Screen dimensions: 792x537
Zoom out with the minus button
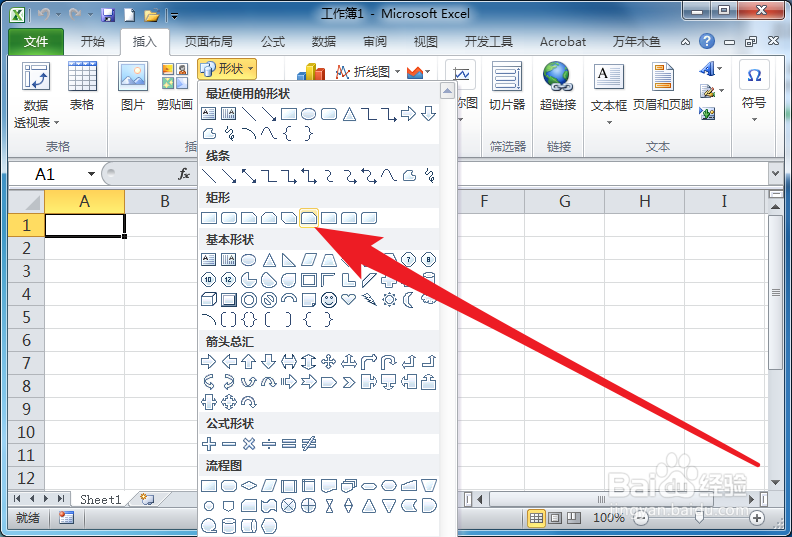coord(640,518)
